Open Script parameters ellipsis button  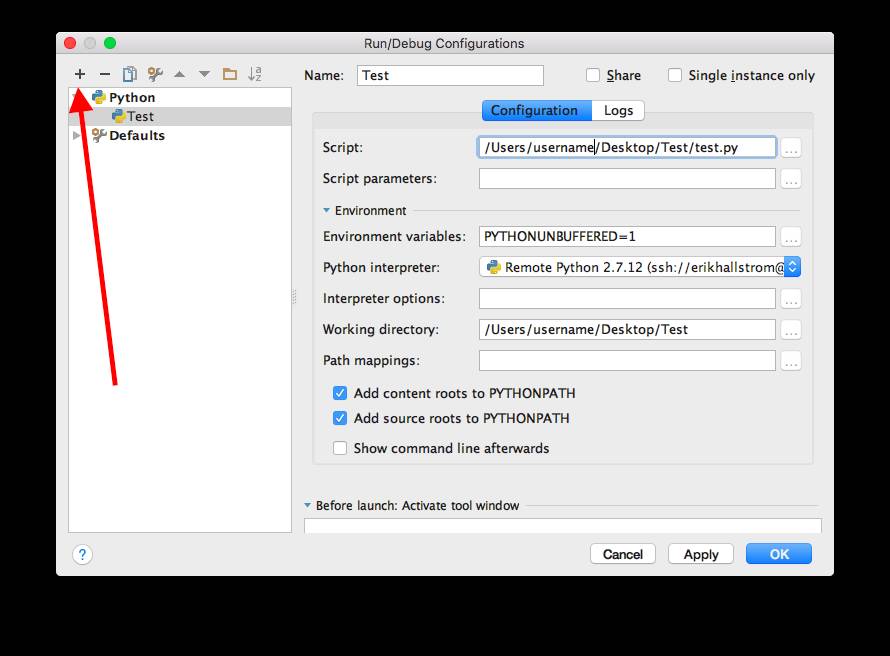point(791,179)
